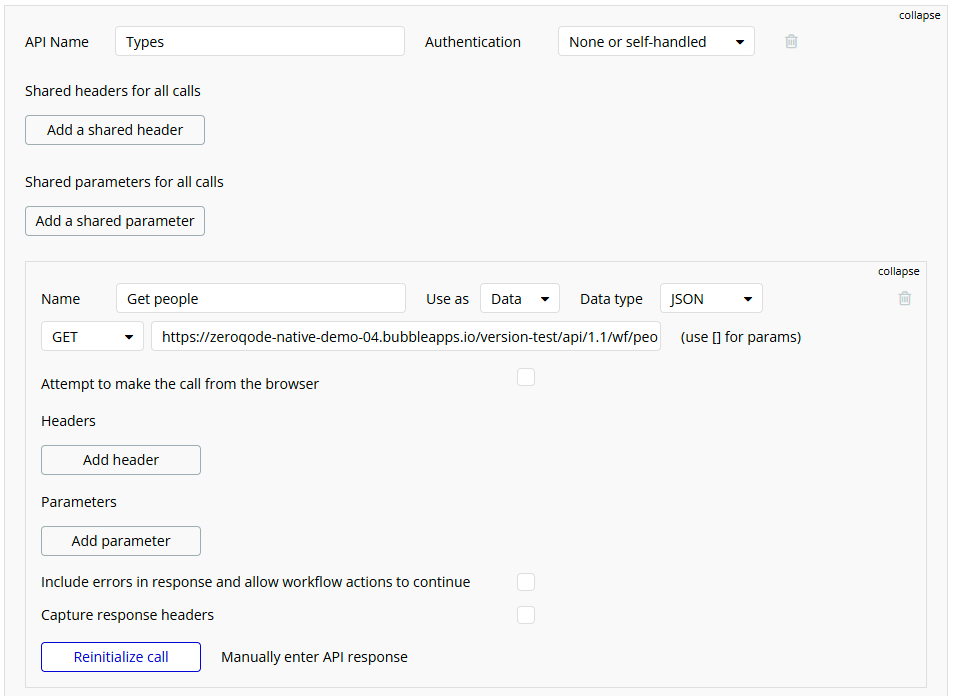Delete the Types API using top trash icon
The width and height of the screenshot is (954, 696).
[x=791, y=42]
